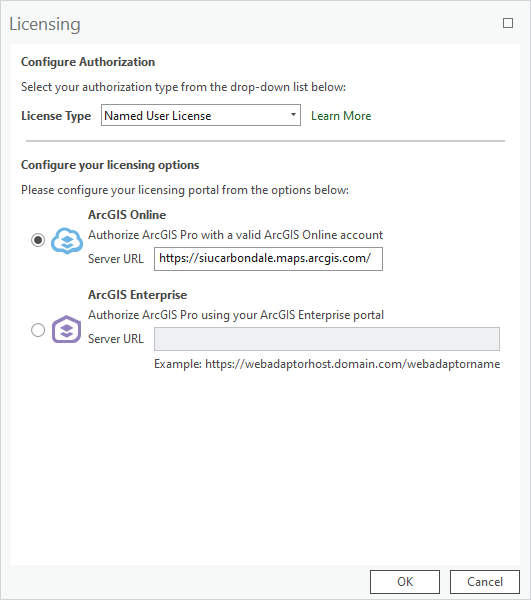Click the ArcGIS Online heading

pyautogui.click(x=127, y=215)
